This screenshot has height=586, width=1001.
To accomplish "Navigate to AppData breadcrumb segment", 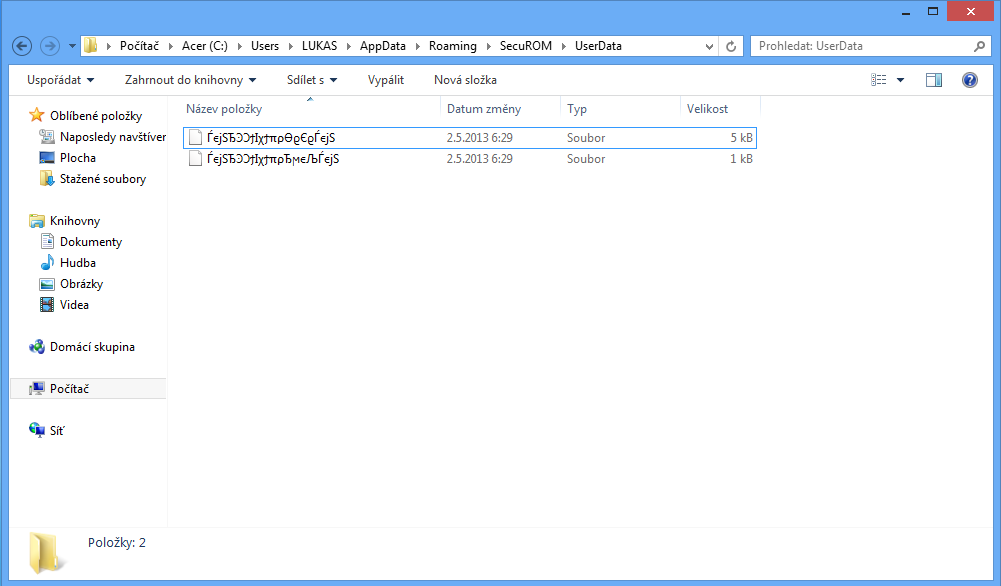I will click(x=382, y=46).
